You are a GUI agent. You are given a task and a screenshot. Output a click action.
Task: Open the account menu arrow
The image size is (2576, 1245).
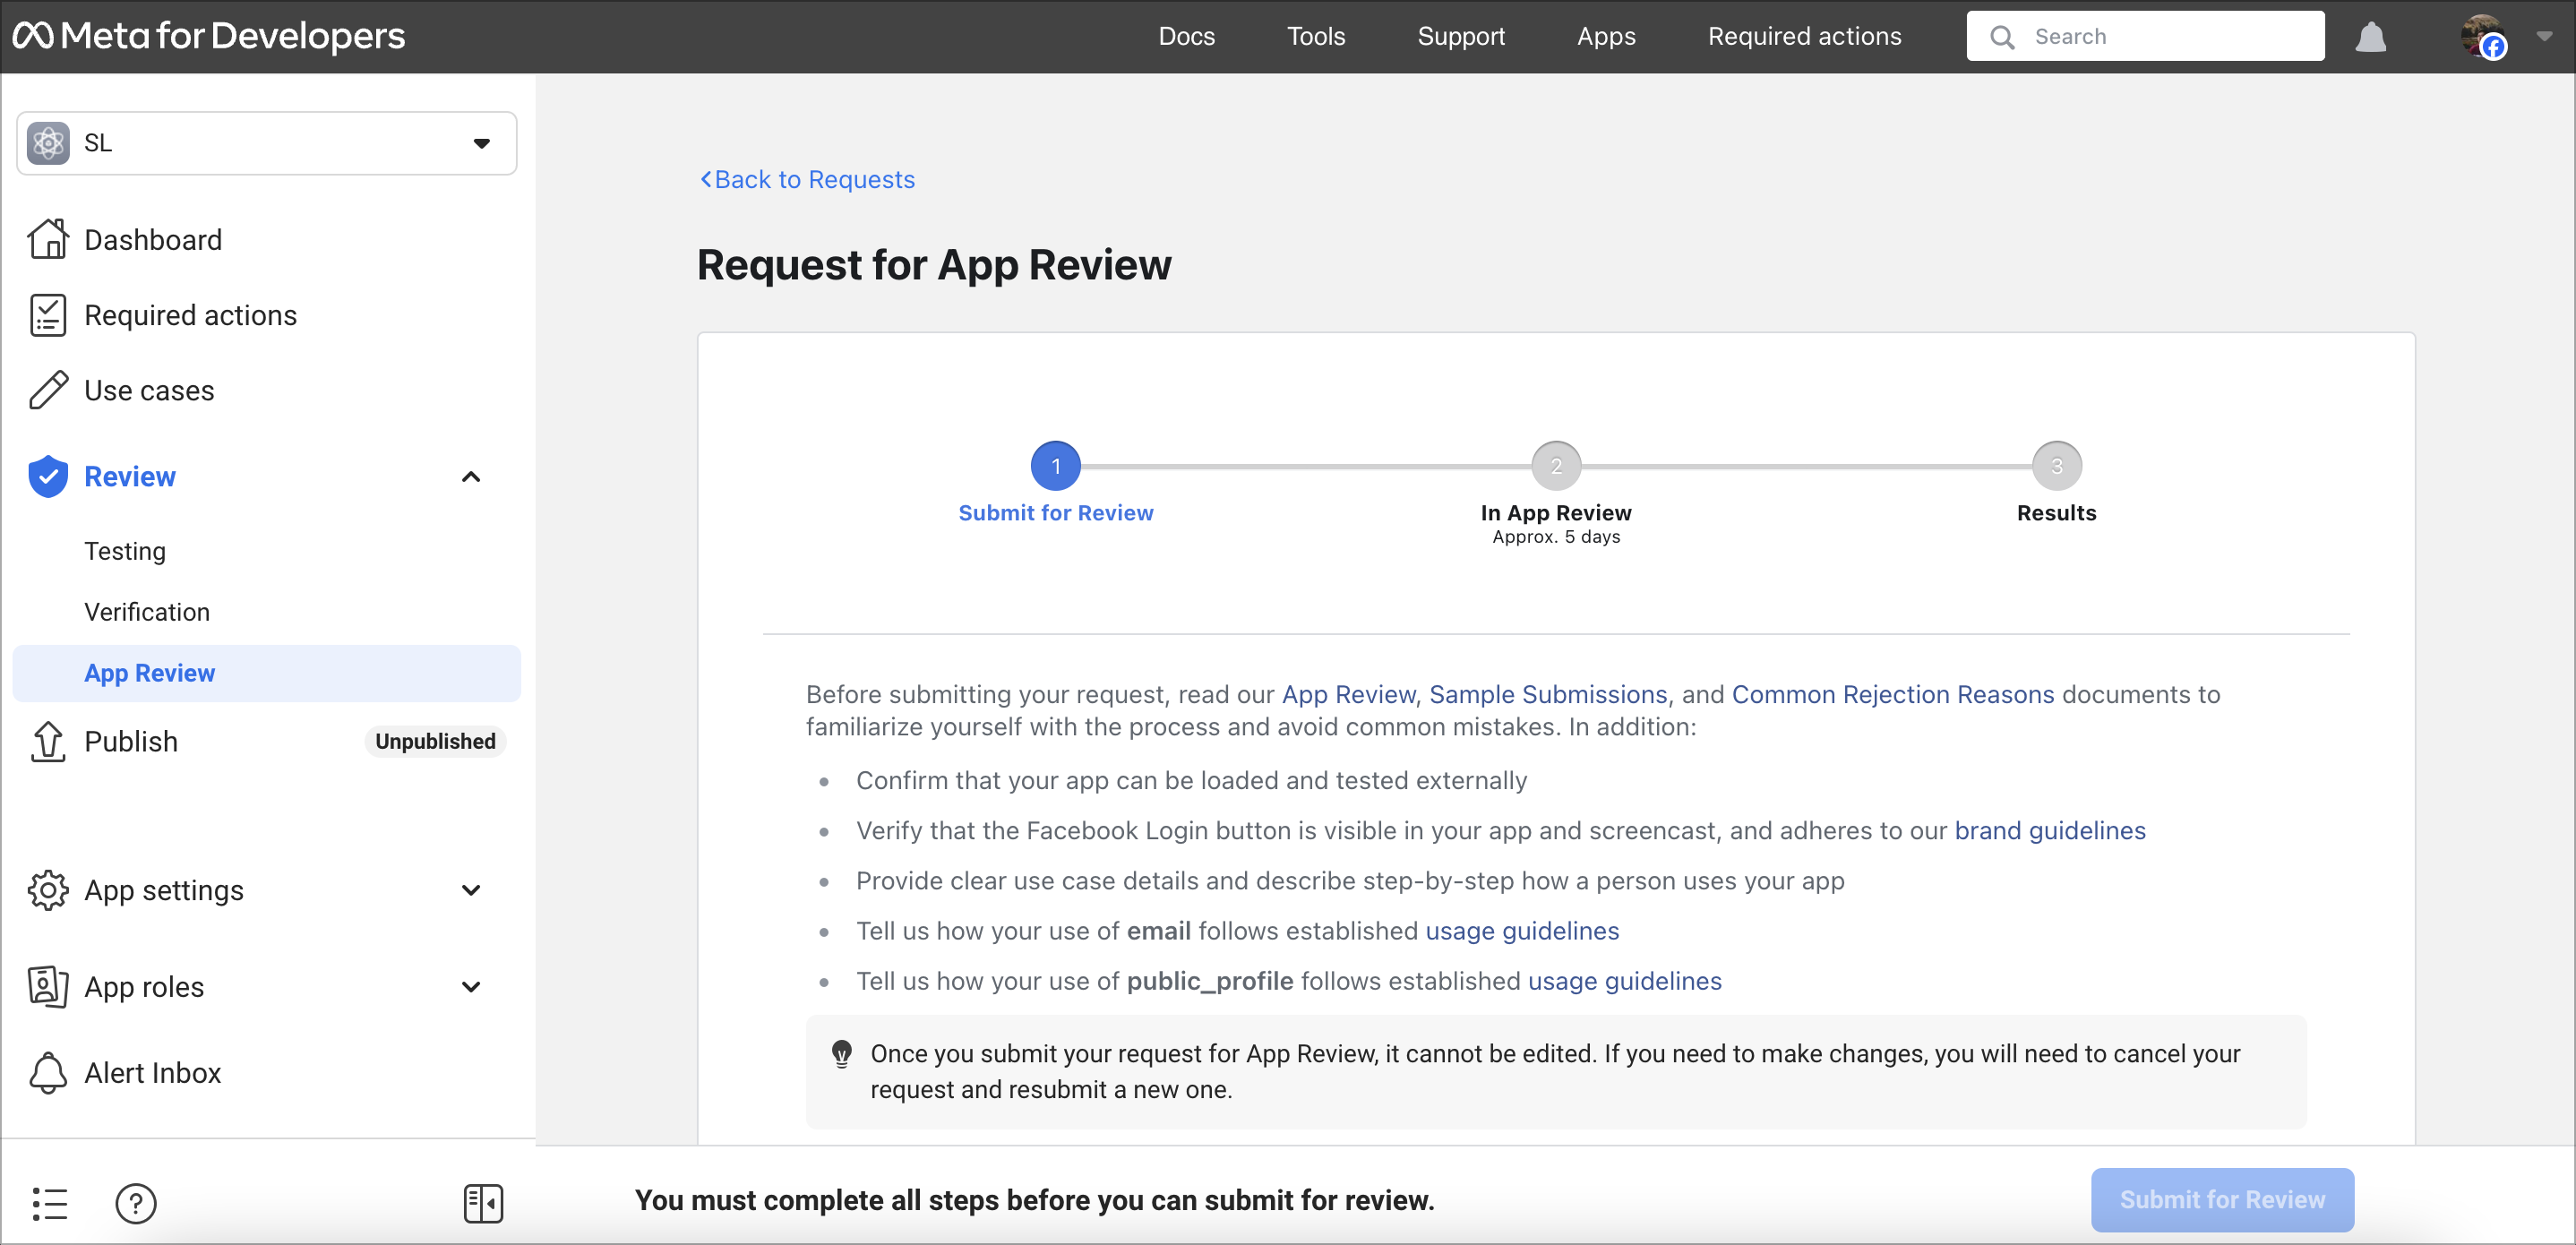click(2544, 37)
